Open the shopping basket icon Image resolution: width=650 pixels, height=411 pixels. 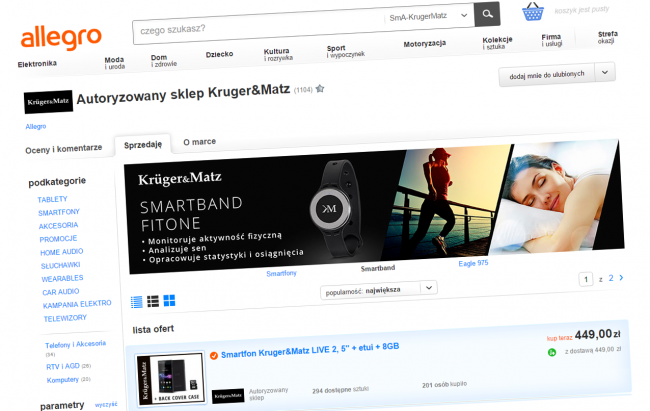click(x=533, y=12)
